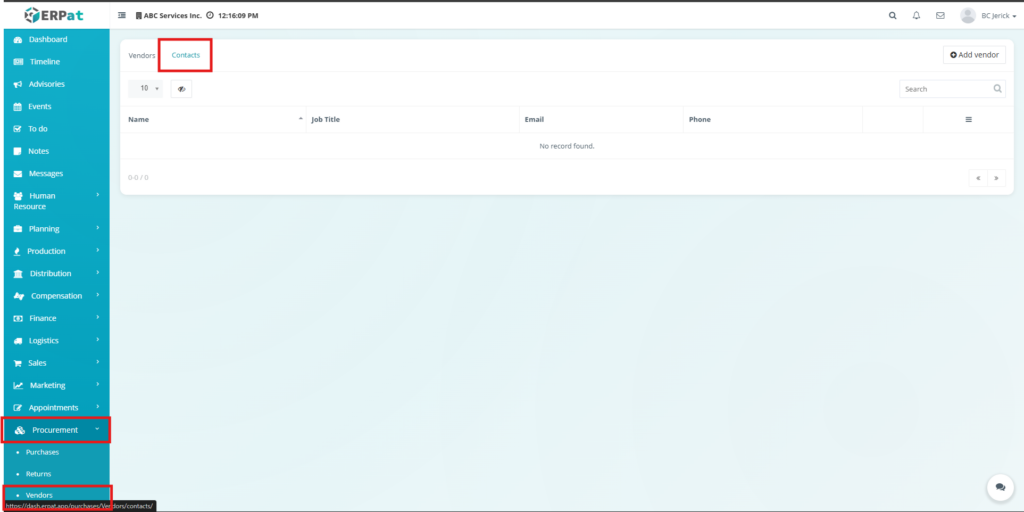The width and height of the screenshot is (1024, 512).
Task: Expand the Human Resource sidebar menu
Action: (x=55, y=200)
